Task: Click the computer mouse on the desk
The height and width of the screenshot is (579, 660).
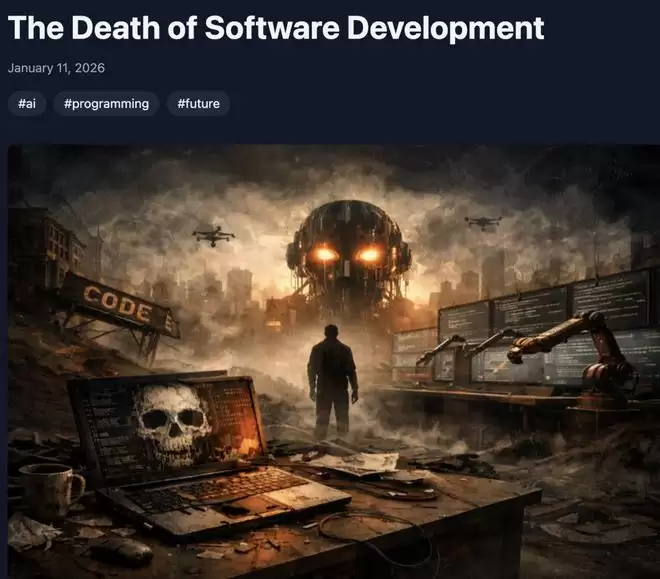Action: tap(120, 551)
